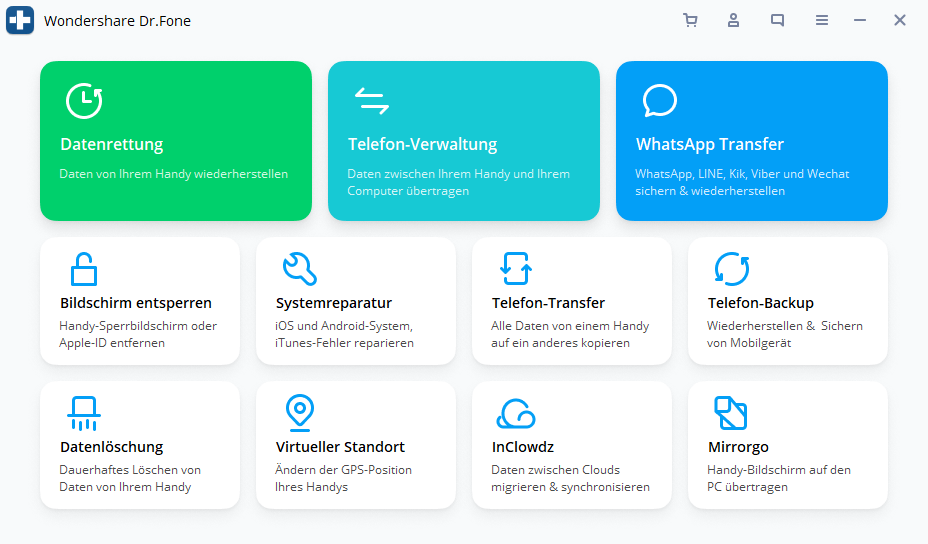Select Virtueller Standort heading

click(340, 447)
